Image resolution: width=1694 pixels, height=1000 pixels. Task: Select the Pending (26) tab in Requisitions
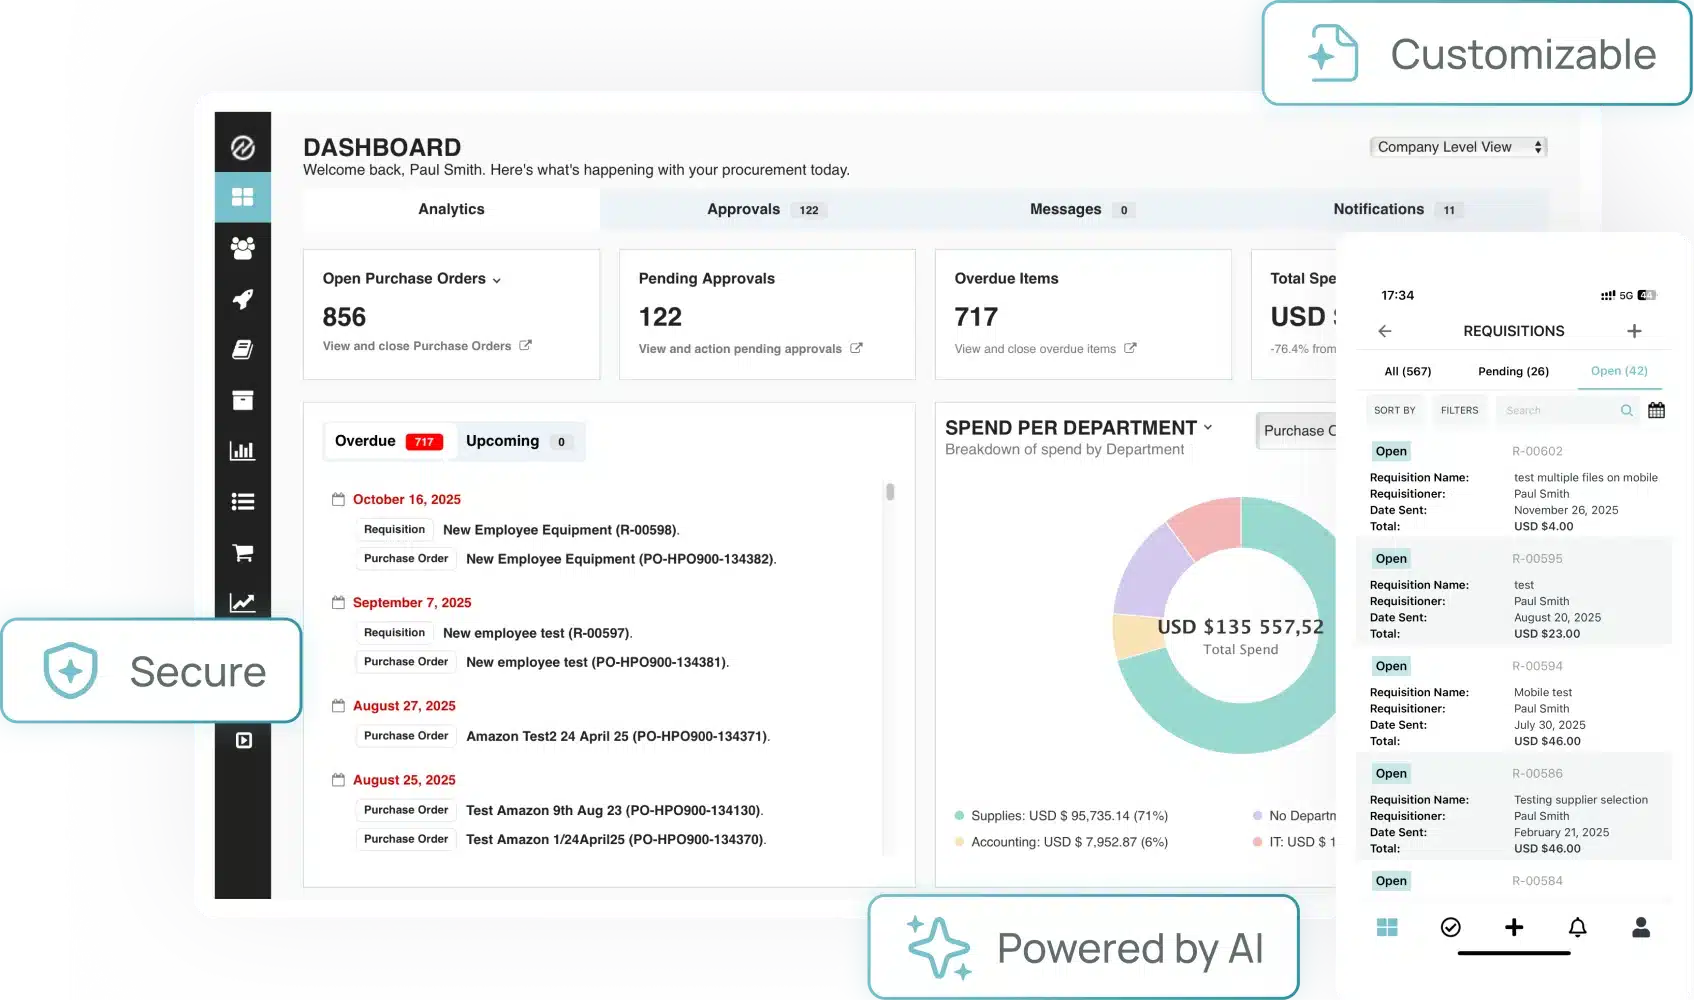[1513, 371]
